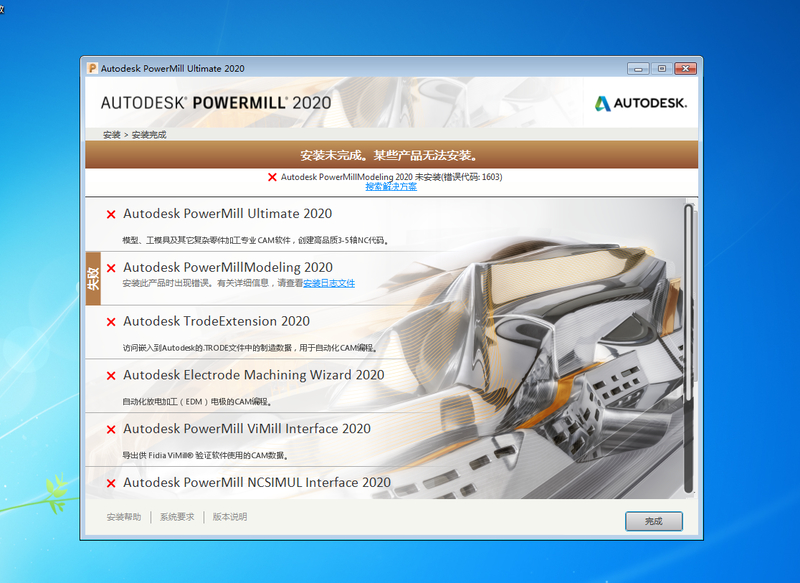Click the Autodesk logo in header
This screenshot has height=583, width=800.
tap(641, 103)
